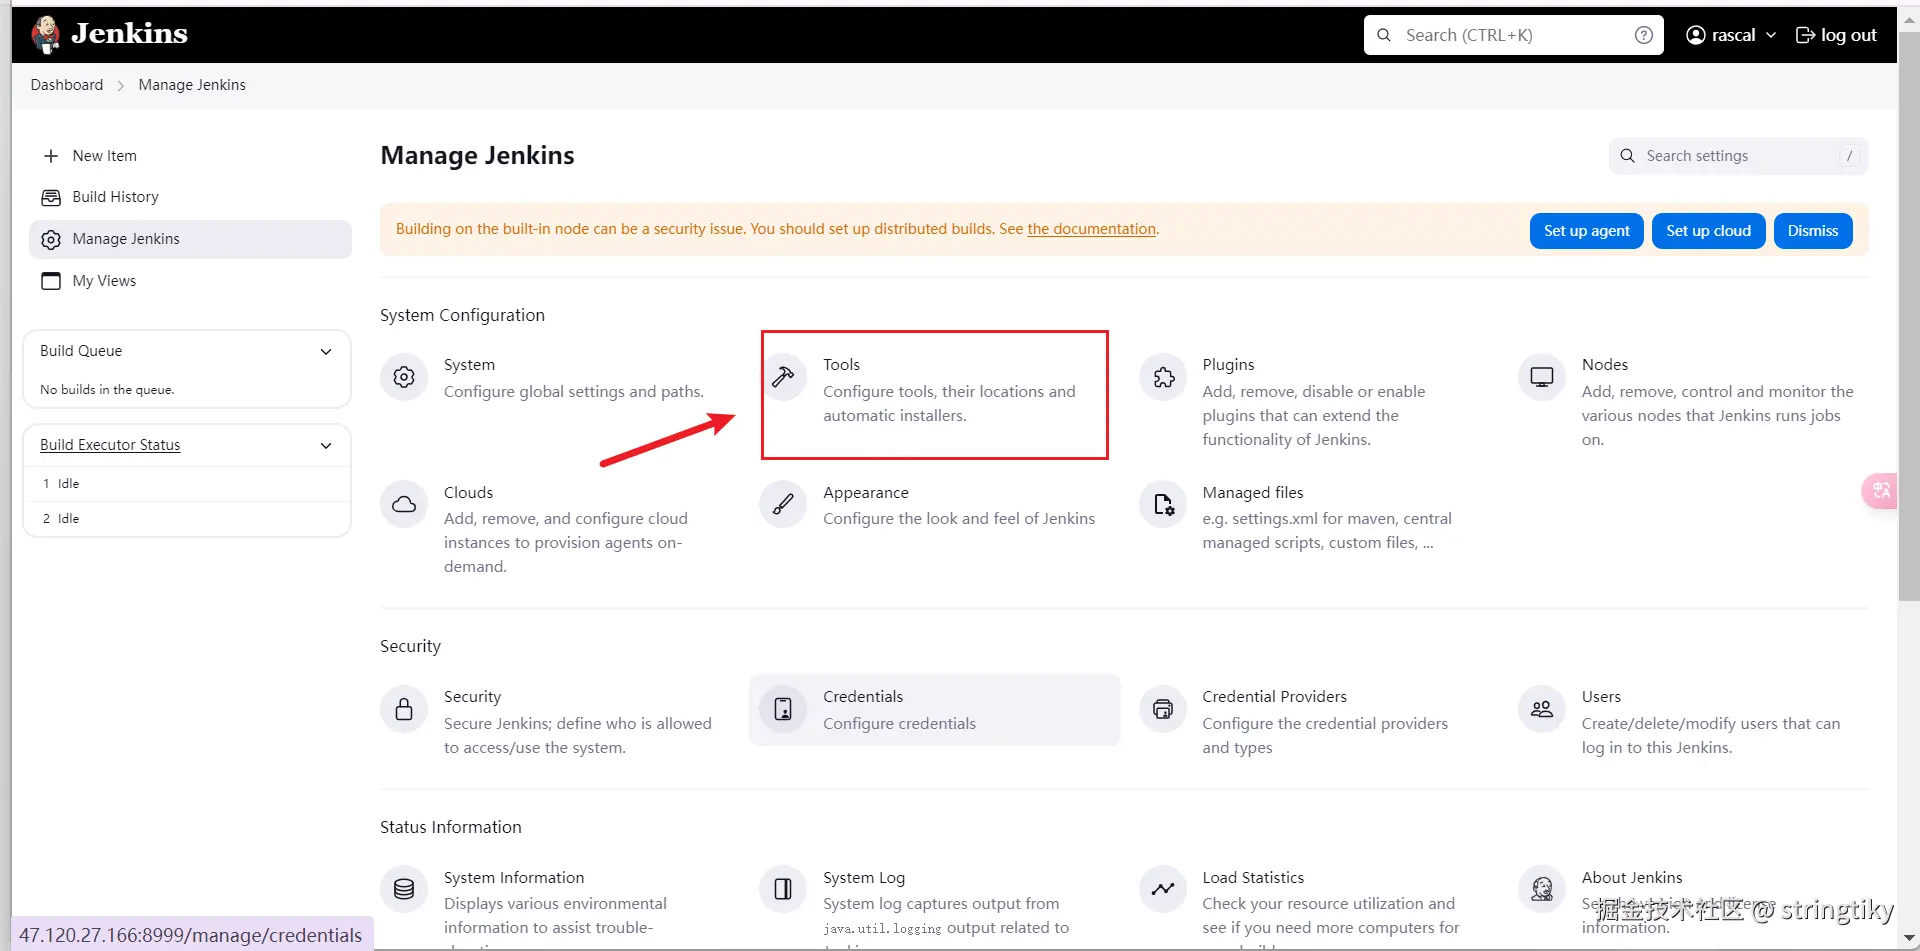
Task: Open the Clouds cloud icon
Action: pyautogui.click(x=404, y=505)
